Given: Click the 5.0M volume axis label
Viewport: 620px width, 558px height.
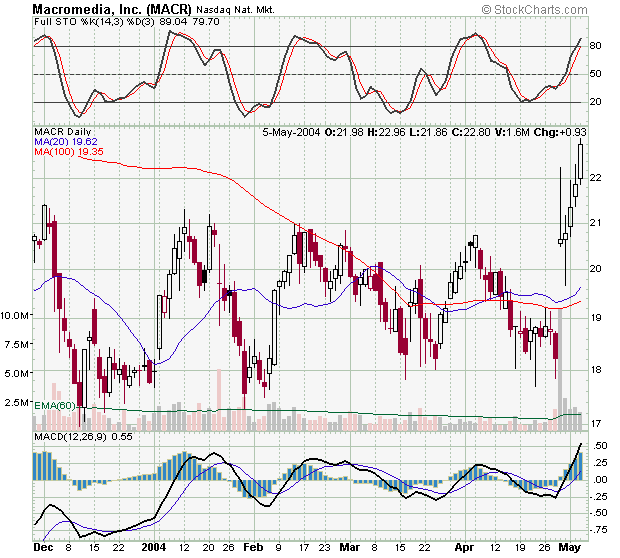Looking at the screenshot, I should tap(17, 373).
